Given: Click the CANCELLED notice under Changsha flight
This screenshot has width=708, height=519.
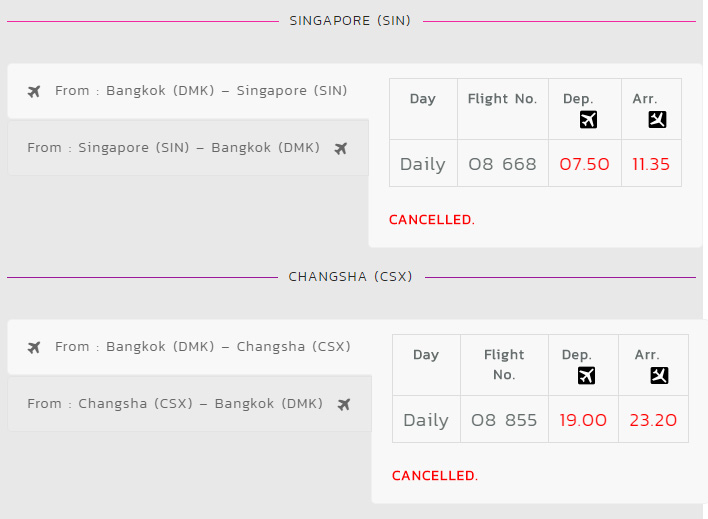Looking at the screenshot, I should 435,476.
